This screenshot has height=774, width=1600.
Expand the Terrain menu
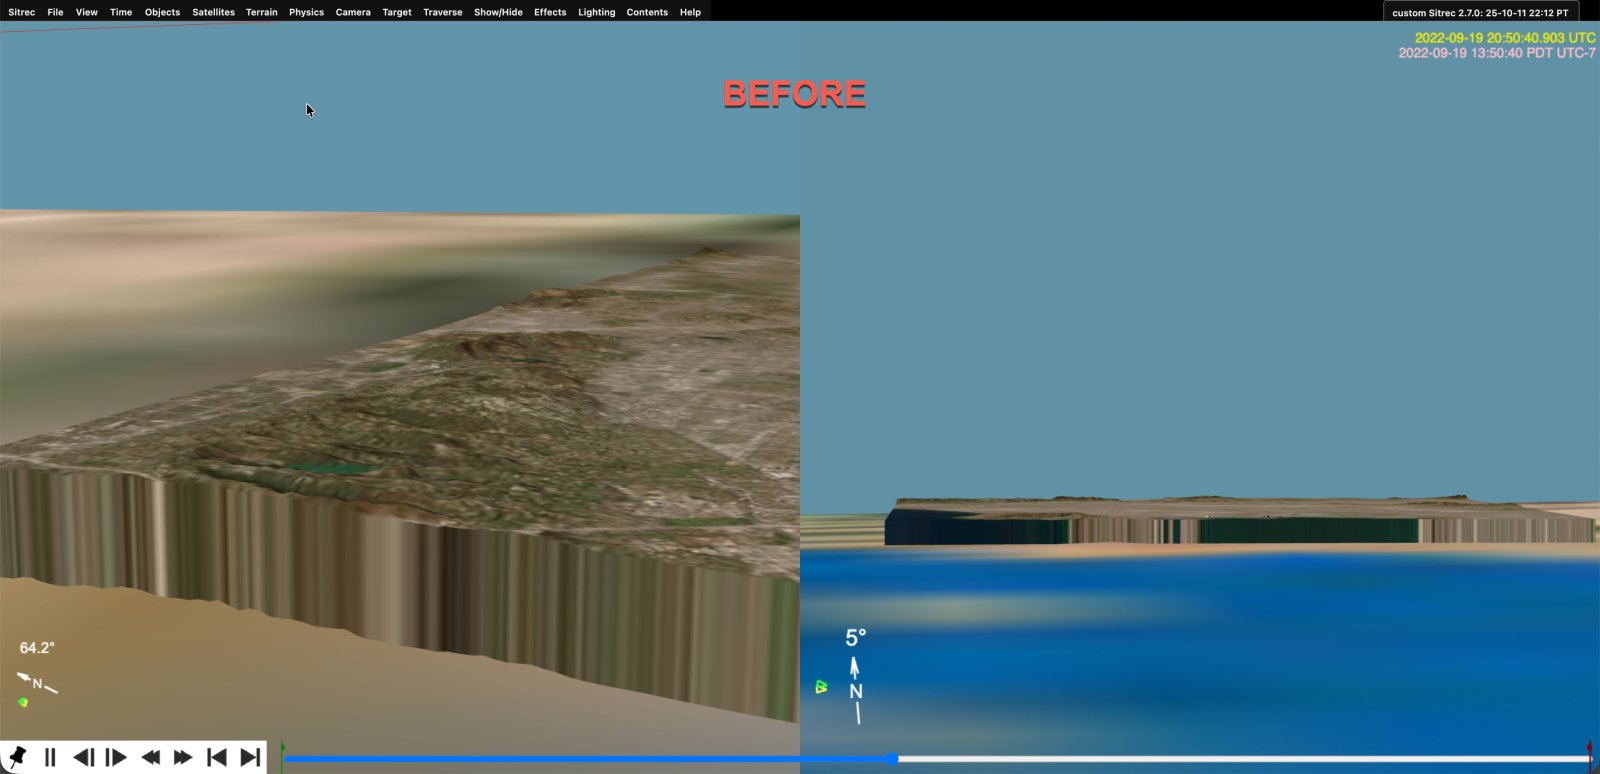(x=261, y=12)
